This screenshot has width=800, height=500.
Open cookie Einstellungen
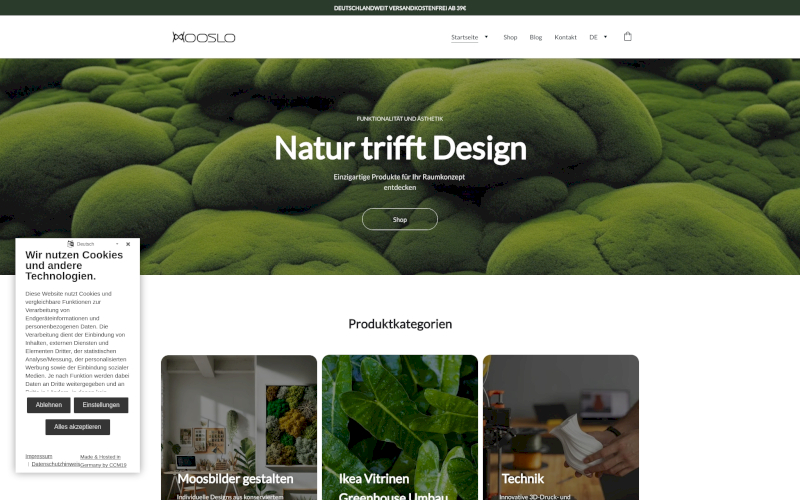click(x=101, y=405)
